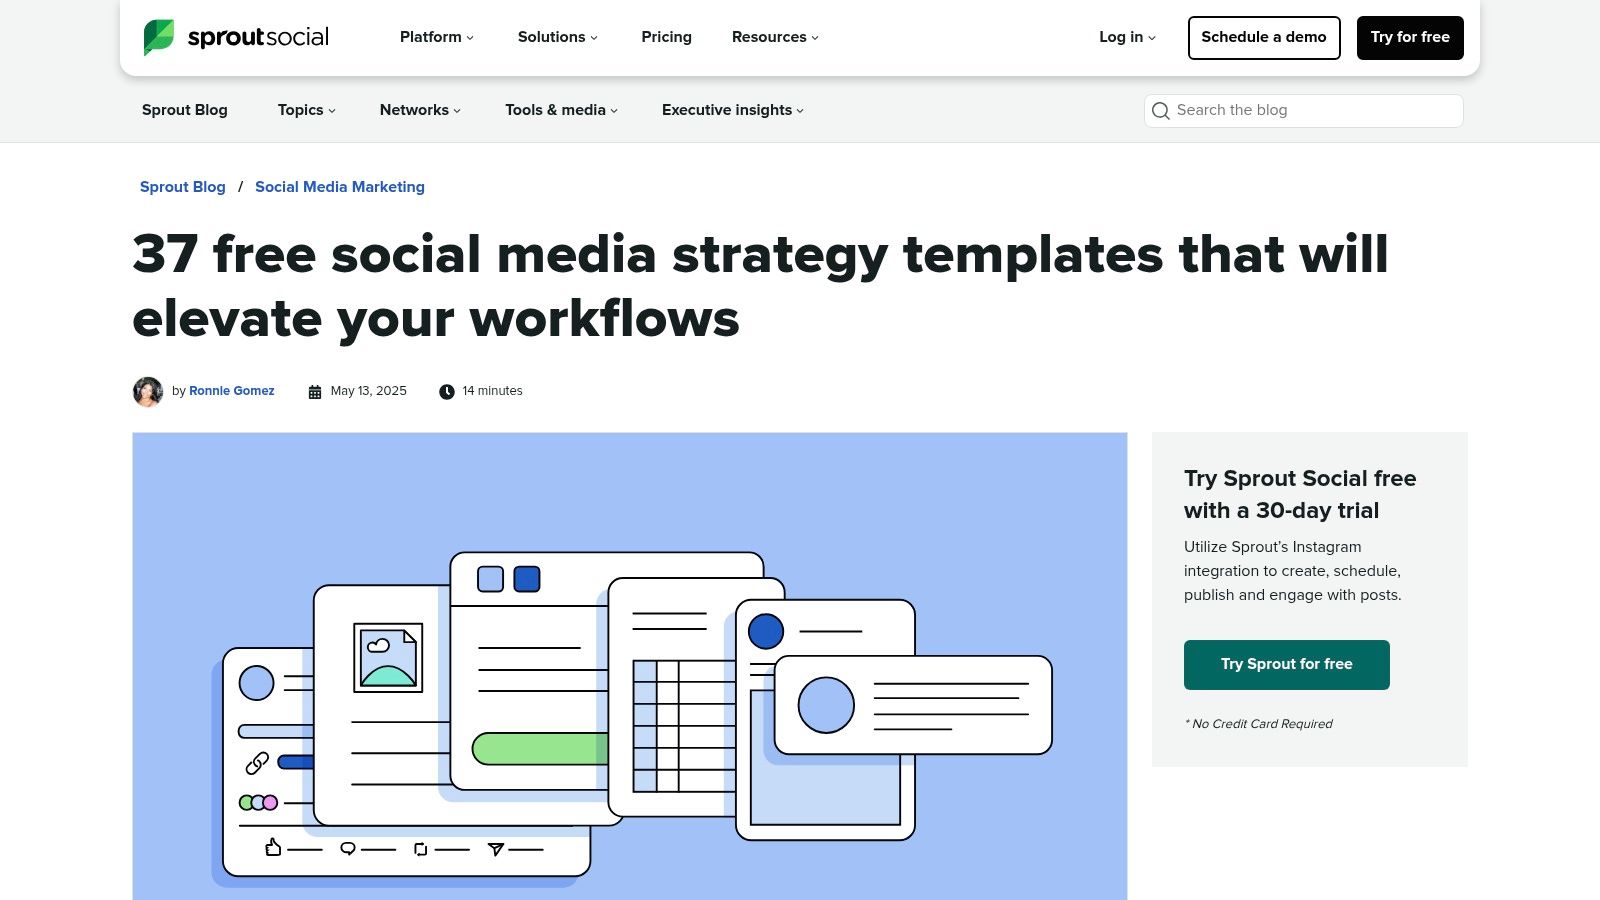The image size is (1600, 900).
Task: Click the Schedule a demo button
Action: pos(1263,38)
